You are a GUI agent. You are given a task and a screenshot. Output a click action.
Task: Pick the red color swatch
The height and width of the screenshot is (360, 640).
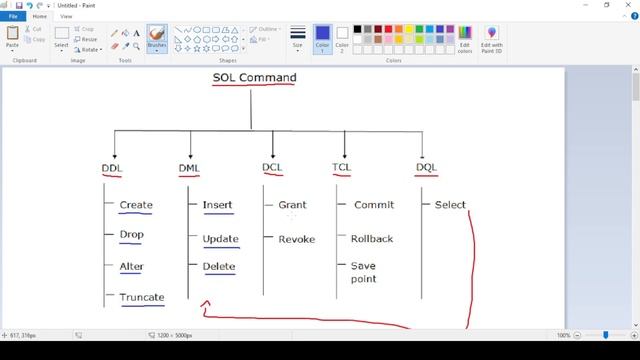(x=388, y=29)
